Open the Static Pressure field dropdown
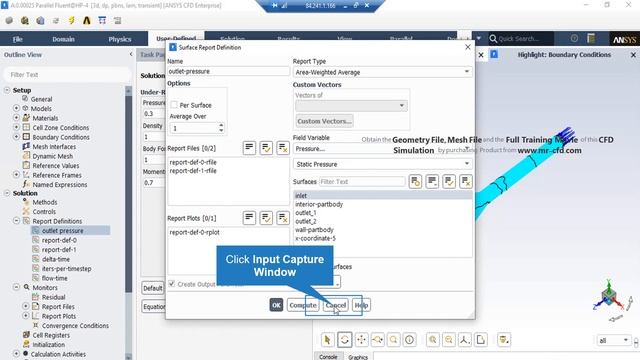This screenshot has width=640, height=360. 382,164
